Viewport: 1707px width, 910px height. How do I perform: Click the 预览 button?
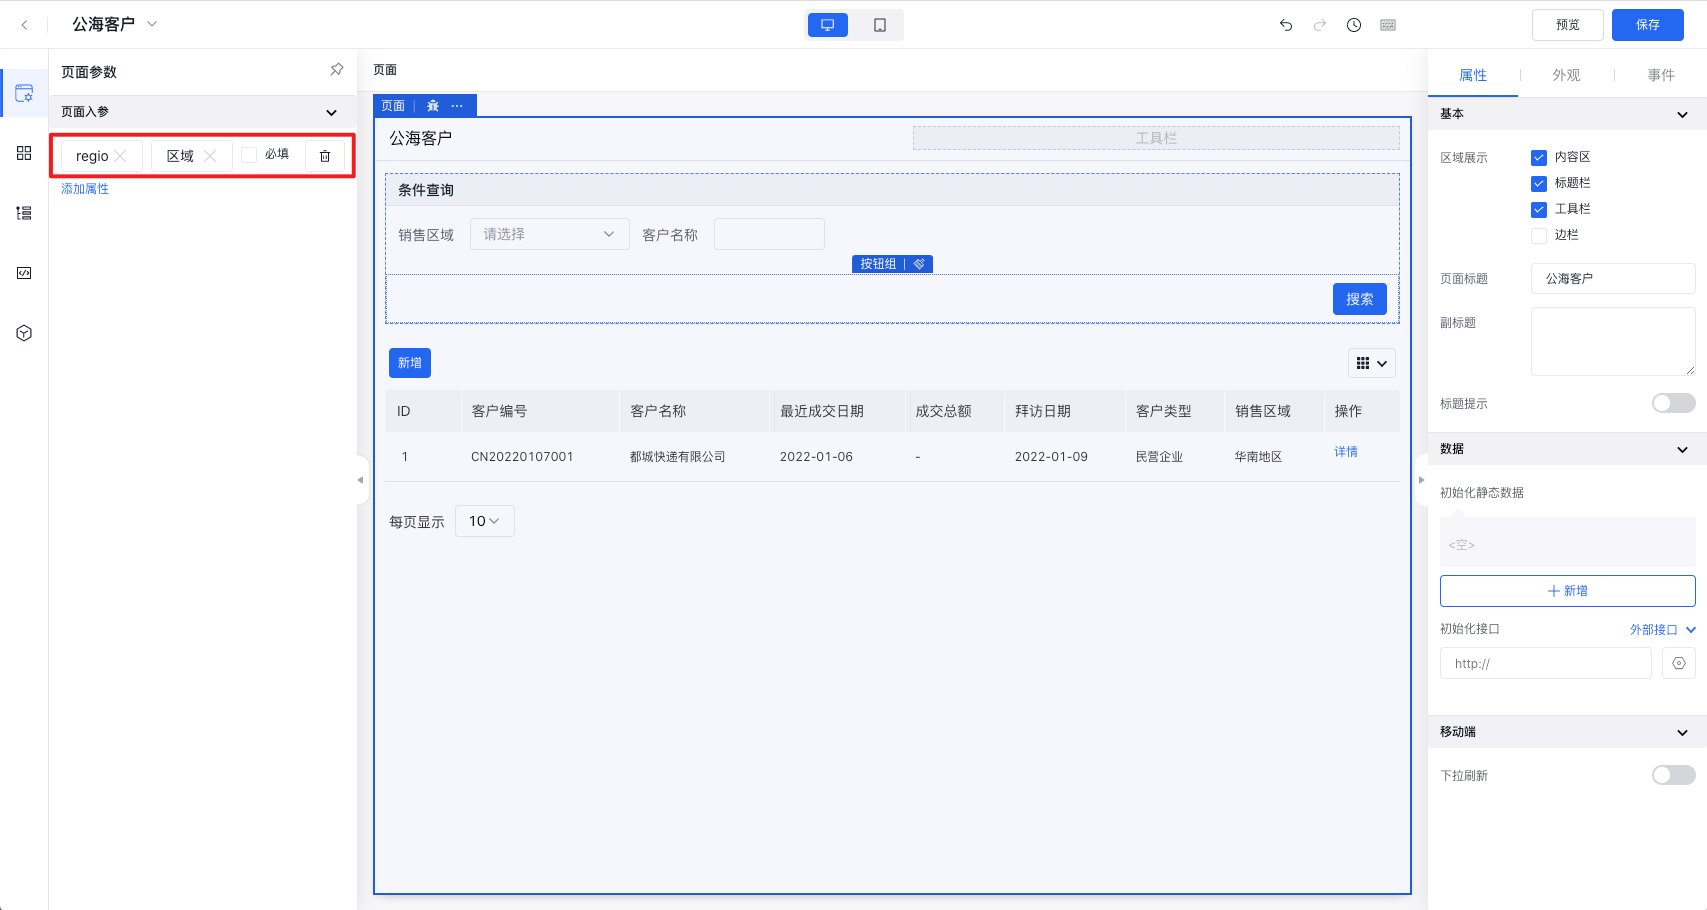click(x=1568, y=25)
